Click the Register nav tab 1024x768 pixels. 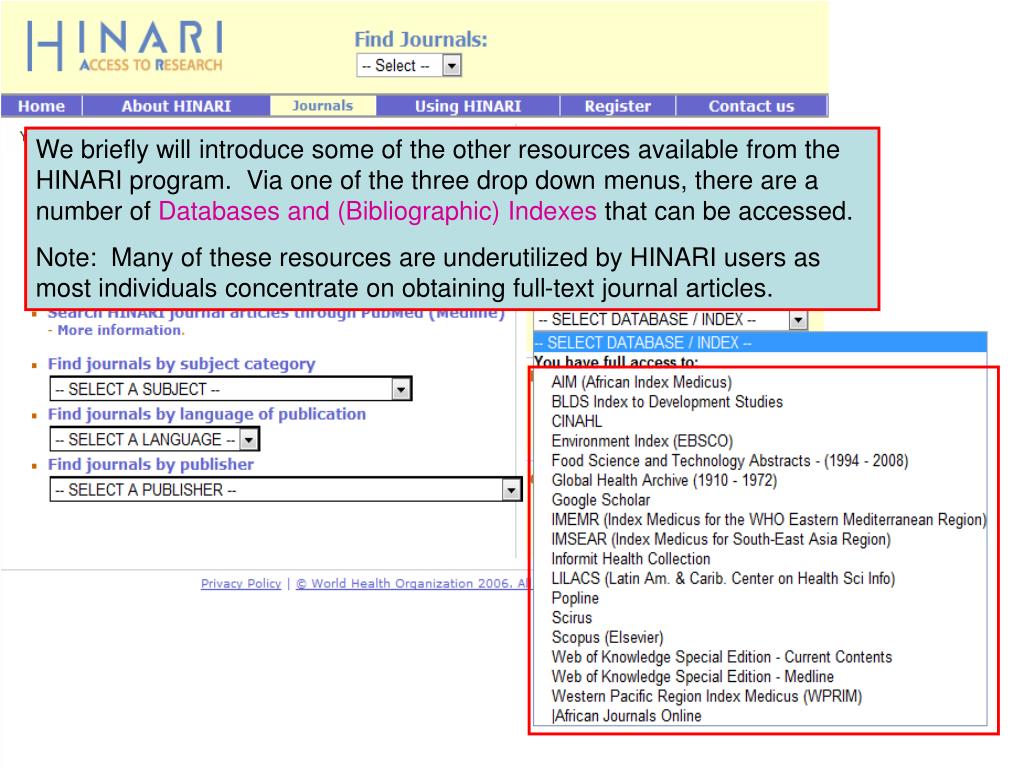617,106
